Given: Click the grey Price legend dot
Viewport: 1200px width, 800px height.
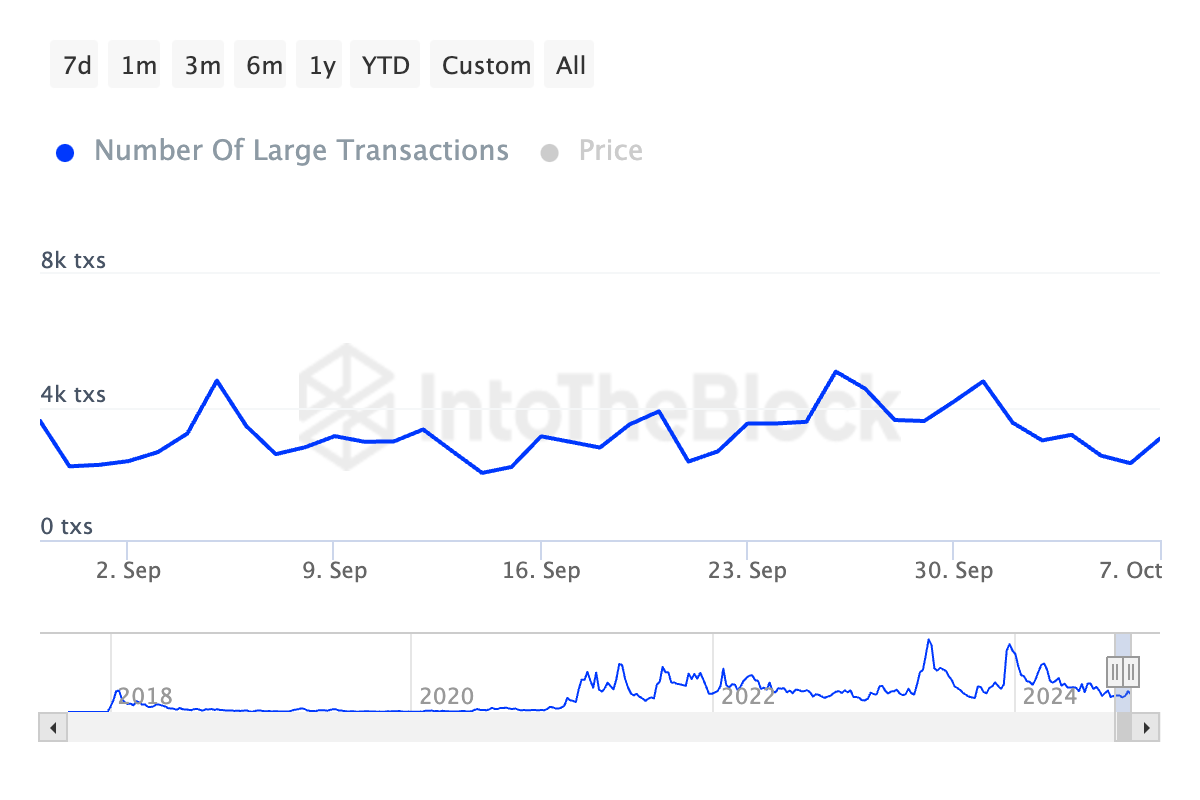Looking at the screenshot, I should point(549,153).
